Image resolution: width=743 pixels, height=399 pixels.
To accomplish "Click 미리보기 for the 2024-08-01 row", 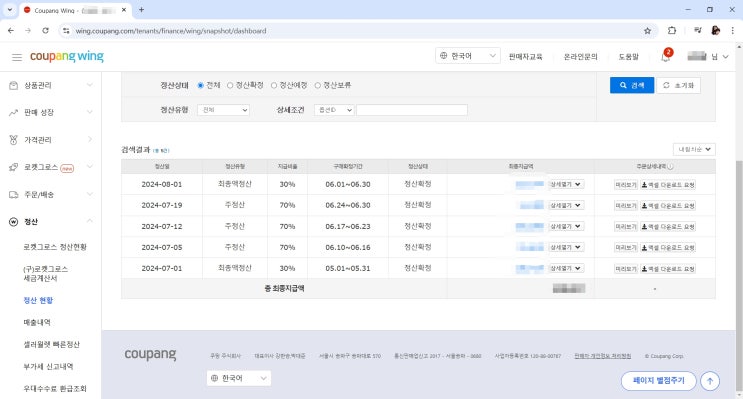I will 625,185.
